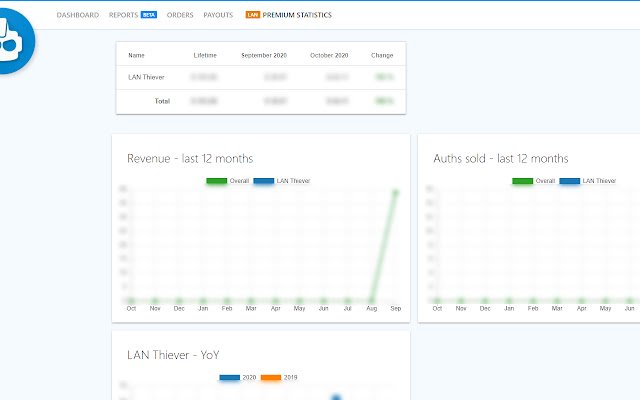
Task: Select the LAN Thiever table row name
Action: click(x=146, y=77)
